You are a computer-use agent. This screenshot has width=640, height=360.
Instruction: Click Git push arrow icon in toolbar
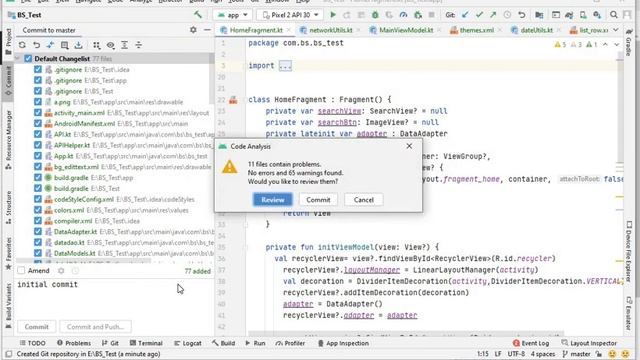pos(493,15)
